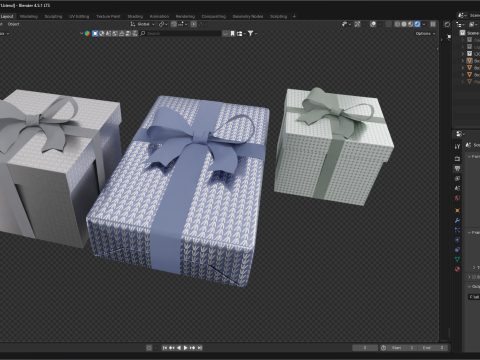Open the Sculpting workspace tab
Viewport: 480px width, 360px height.
[53, 16]
